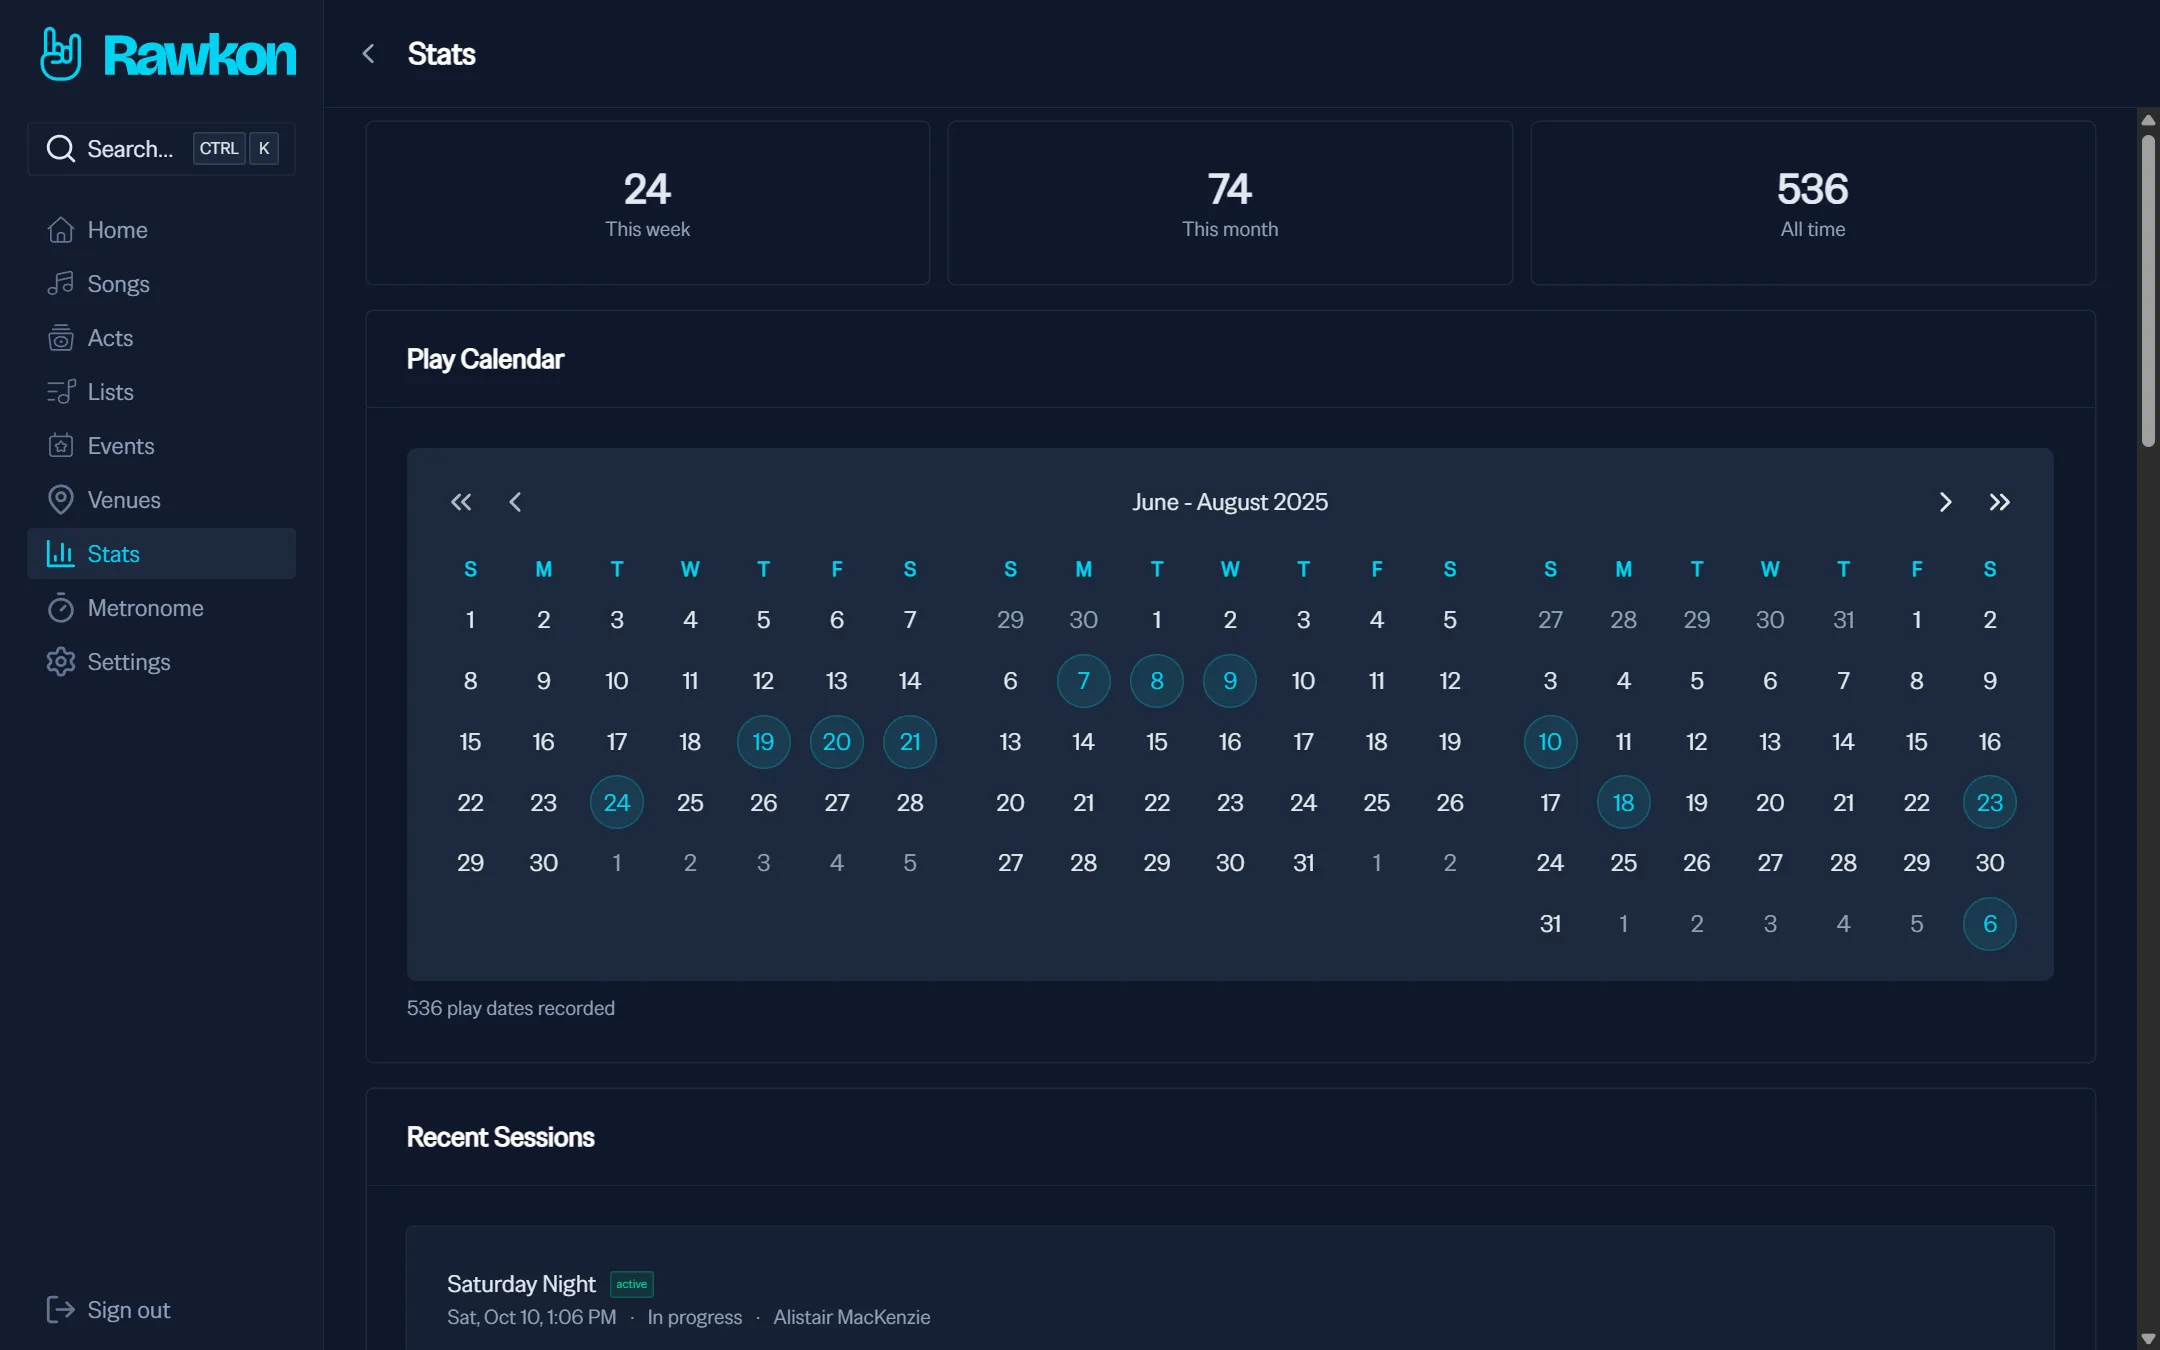This screenshot has height=1350, width=2160.
Task: Select July 31 in the calendar
Action: (x=1303, y=863)
